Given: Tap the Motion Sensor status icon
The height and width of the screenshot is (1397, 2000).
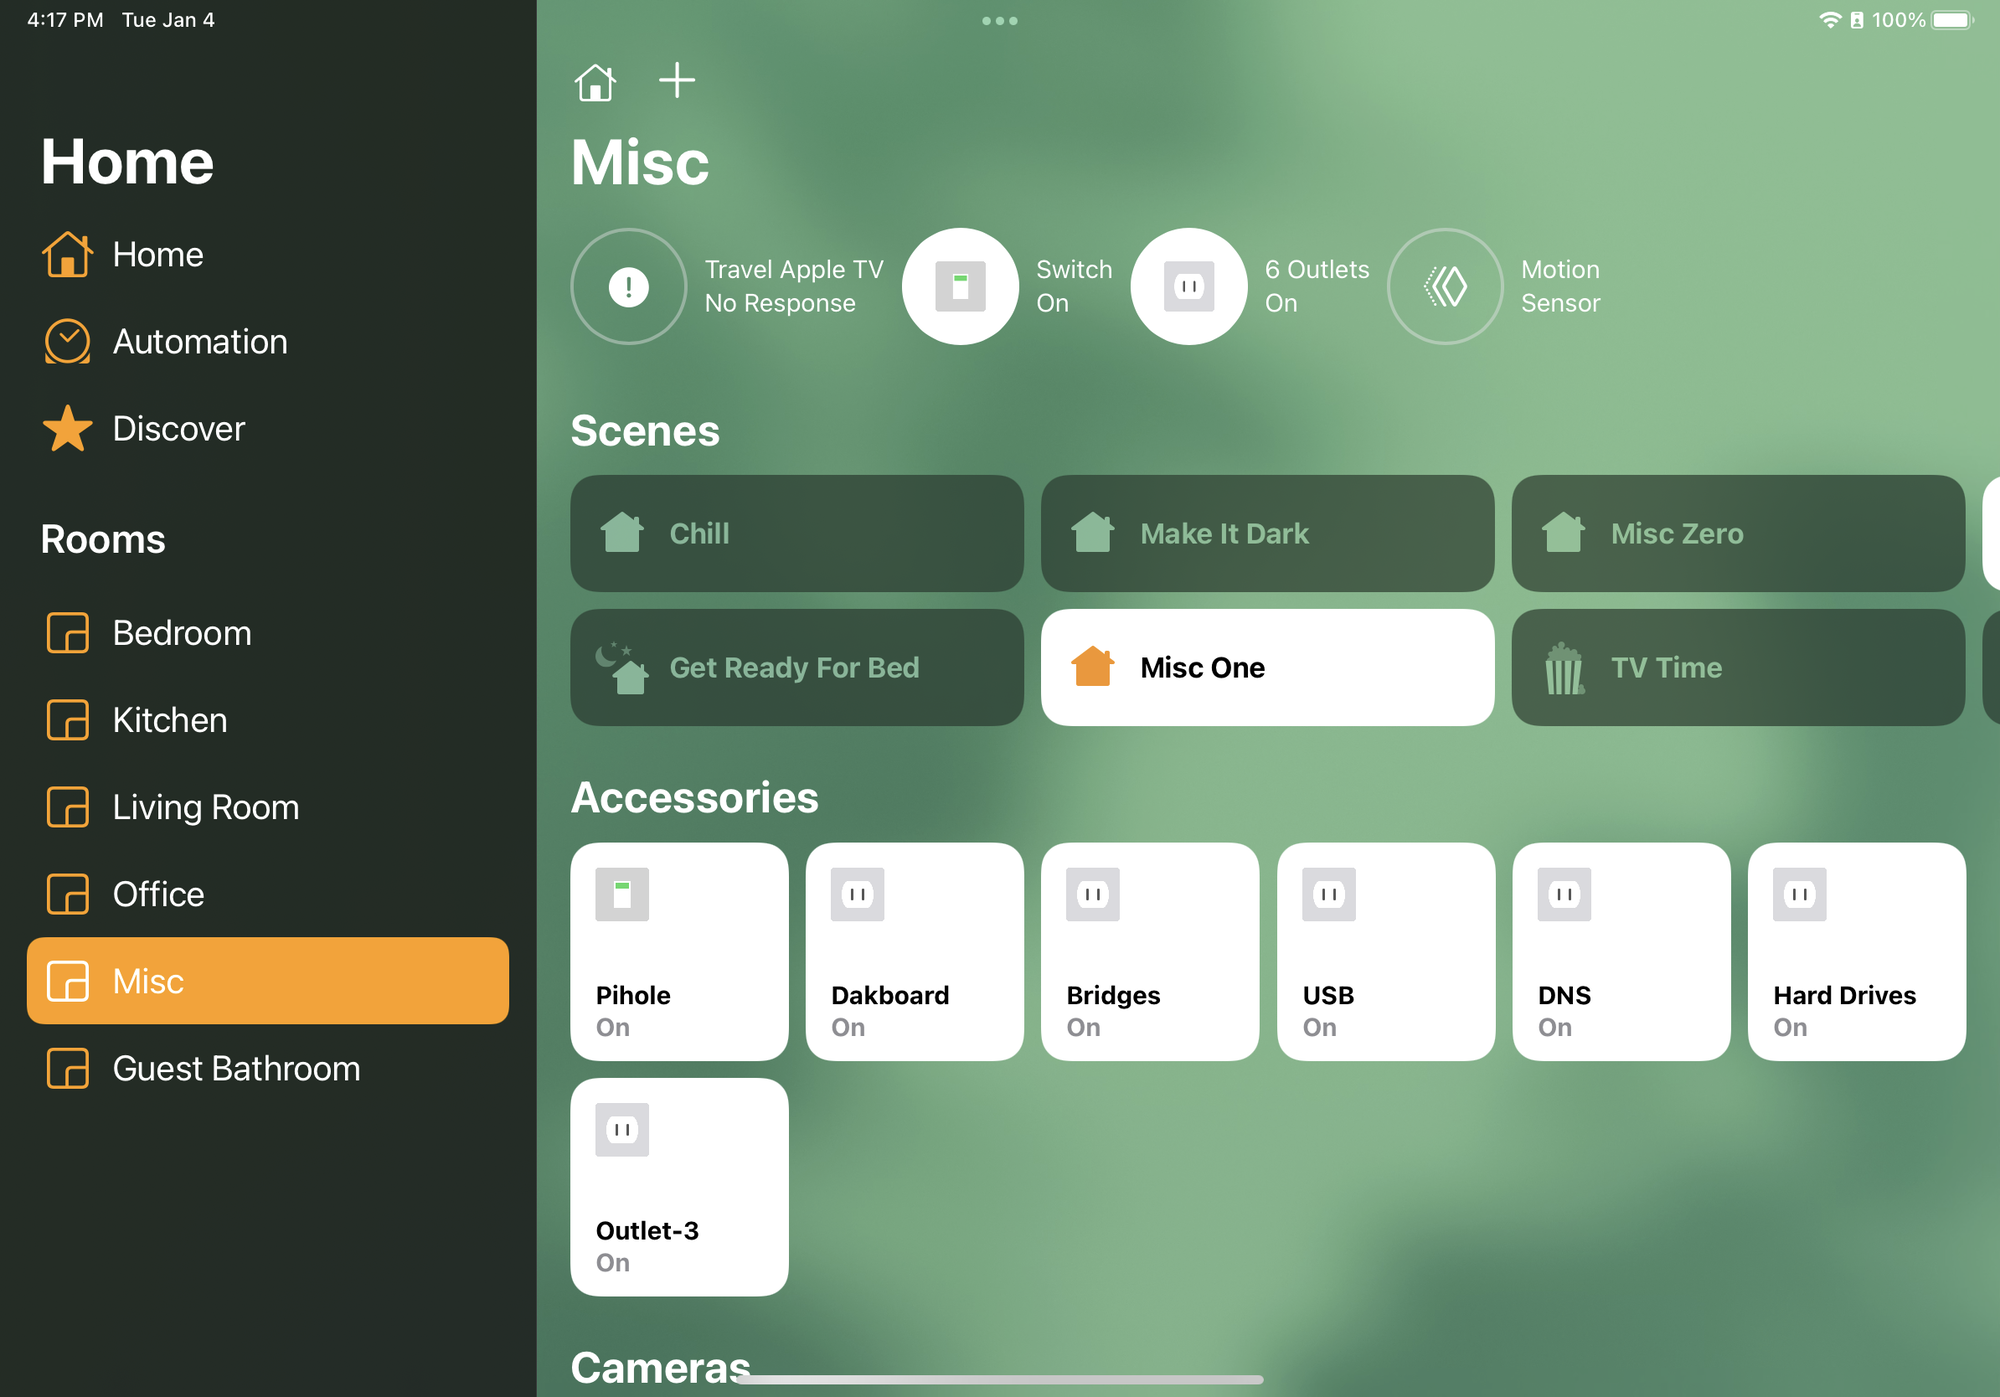Looking at the screenshot, I should pos(1445,287).
